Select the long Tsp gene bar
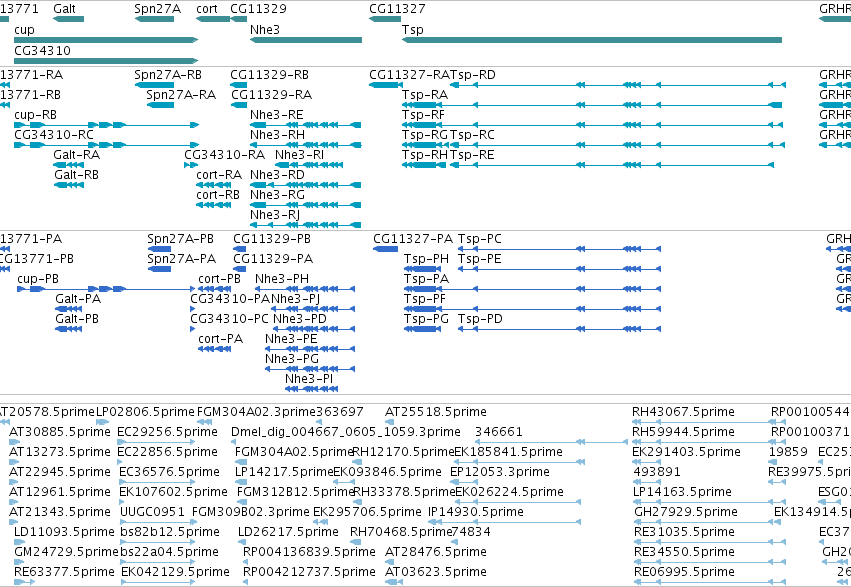The width and height of the screenshot is (851, 587). [x=592, y=40]
